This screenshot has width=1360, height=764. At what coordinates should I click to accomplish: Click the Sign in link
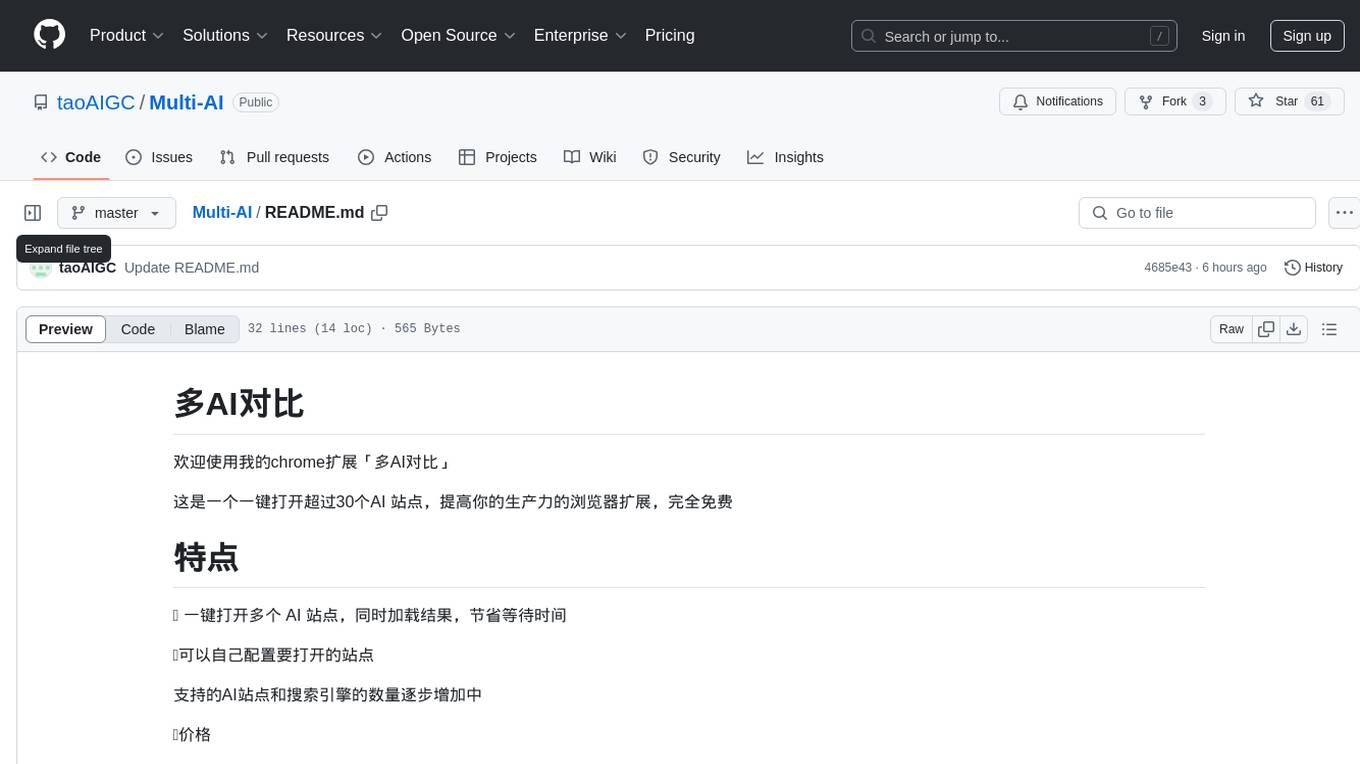(1223, 36)
